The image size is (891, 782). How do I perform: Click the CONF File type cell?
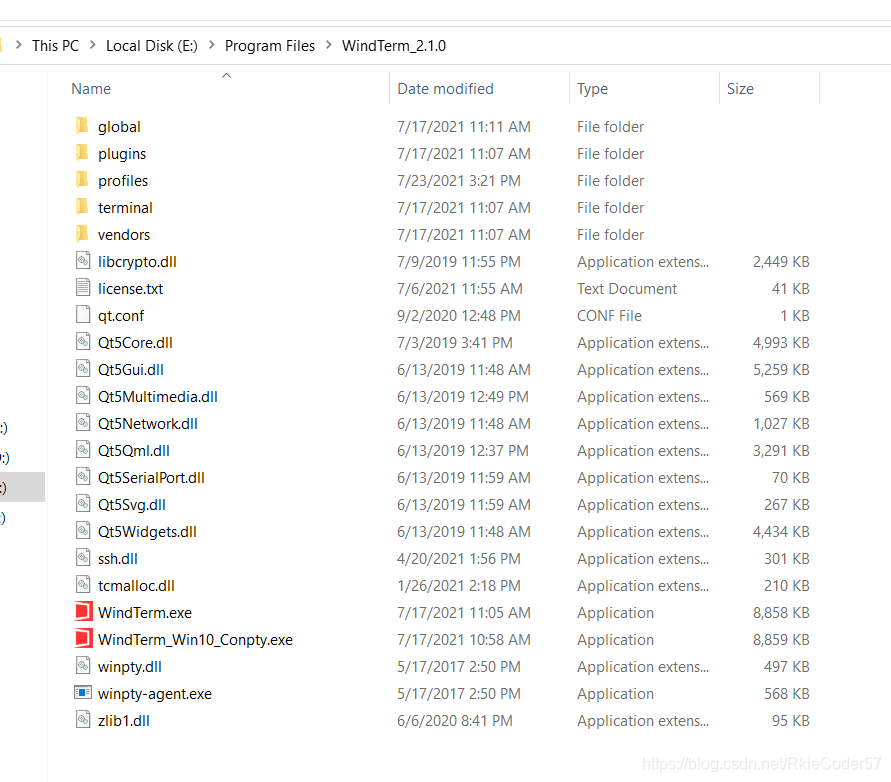[x=609, y=316]
